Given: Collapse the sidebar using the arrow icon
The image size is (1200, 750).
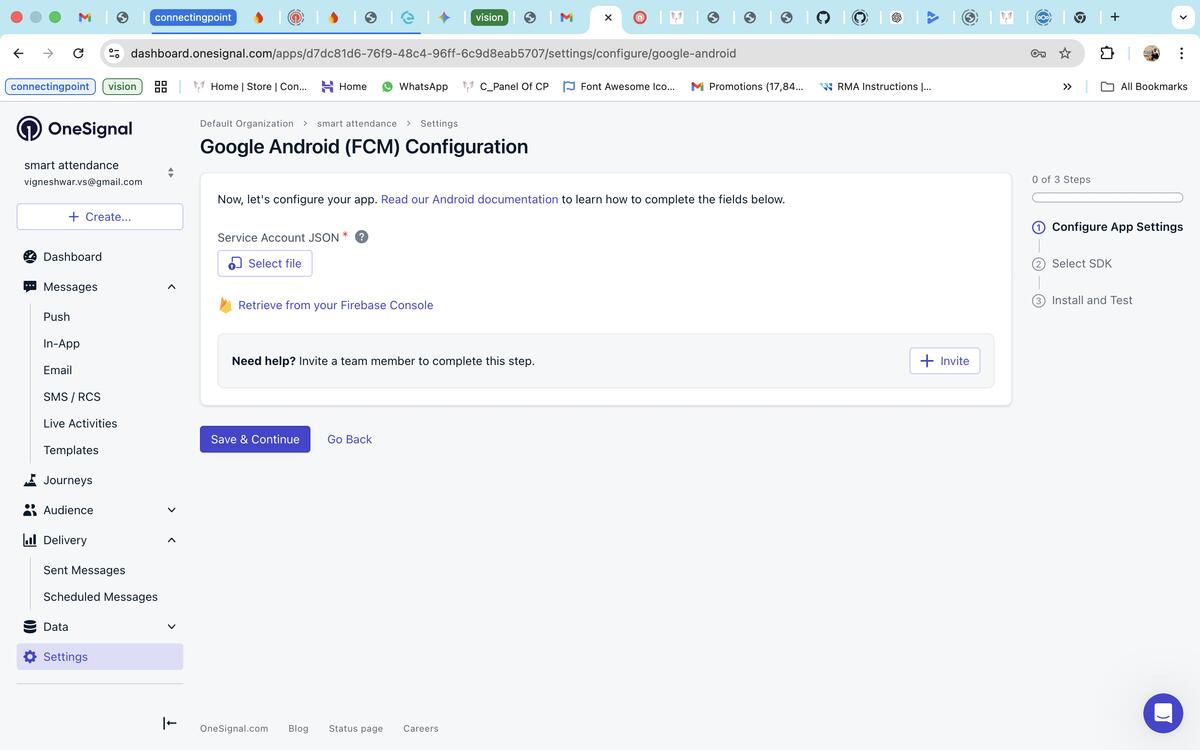Looking at the screenshot, I should click(170, 723).
